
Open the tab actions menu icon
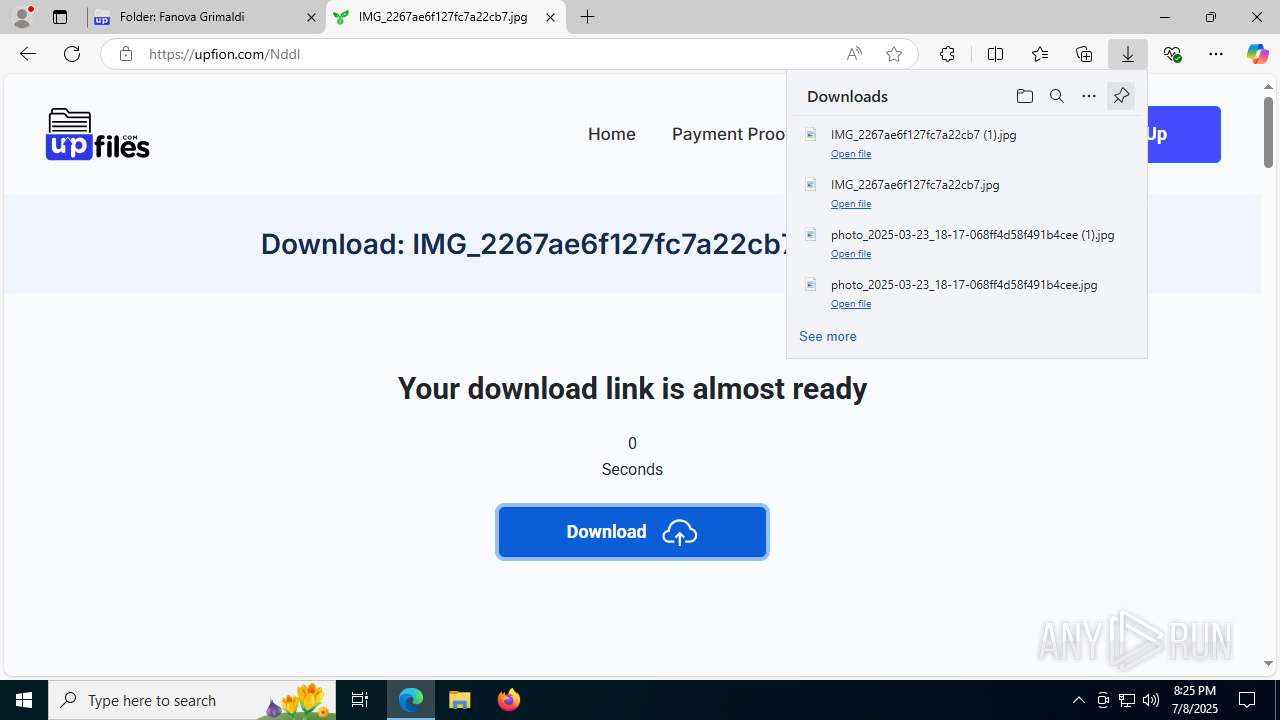(x=60, y=17)
